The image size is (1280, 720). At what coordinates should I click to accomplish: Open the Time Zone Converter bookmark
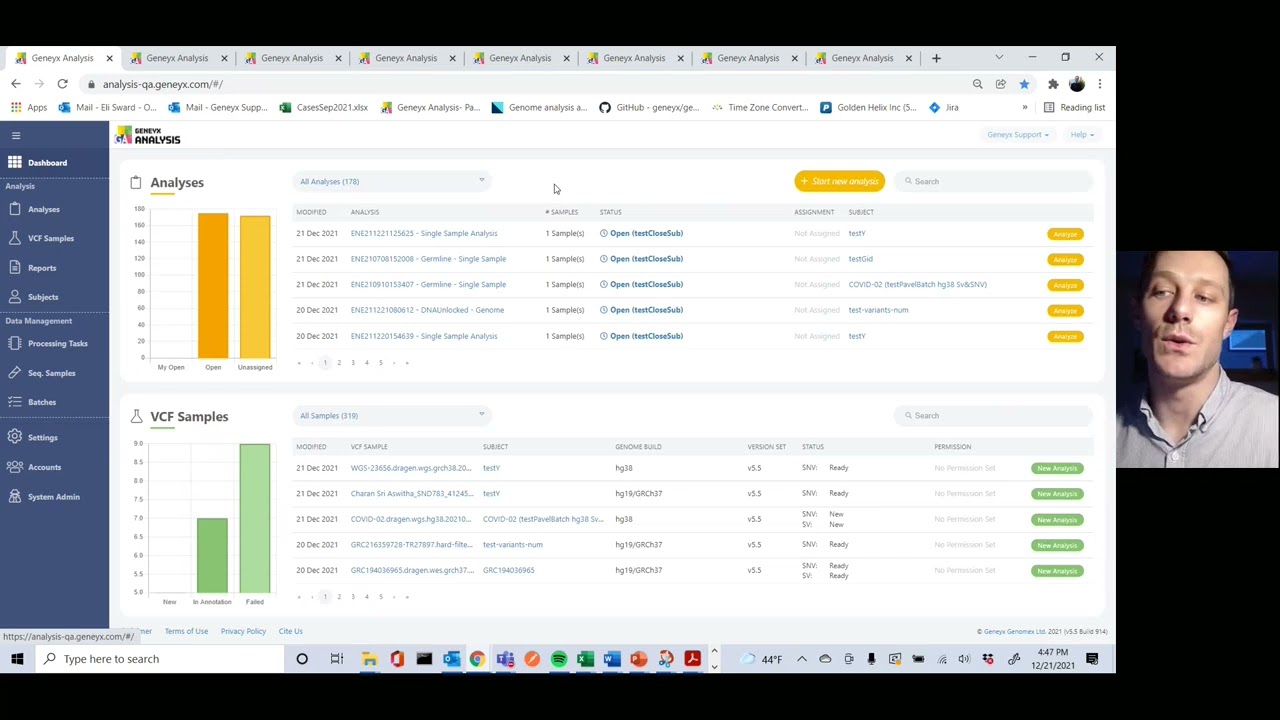pyautogui.click(x=759, y=108)
